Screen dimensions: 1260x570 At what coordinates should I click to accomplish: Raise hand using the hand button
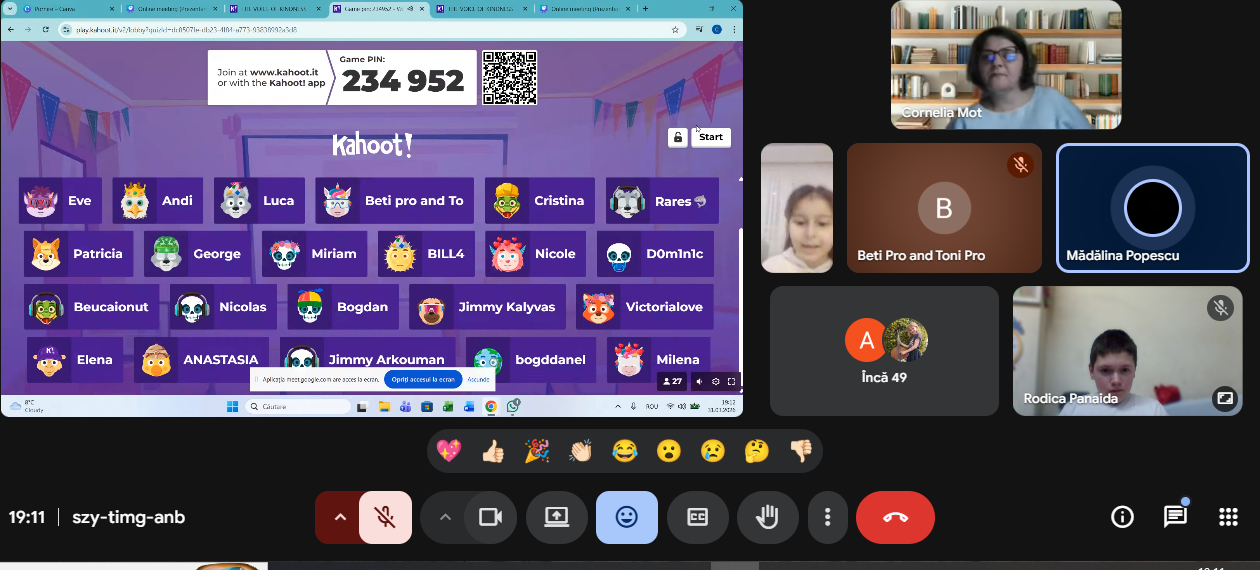[x=767, y=517]
